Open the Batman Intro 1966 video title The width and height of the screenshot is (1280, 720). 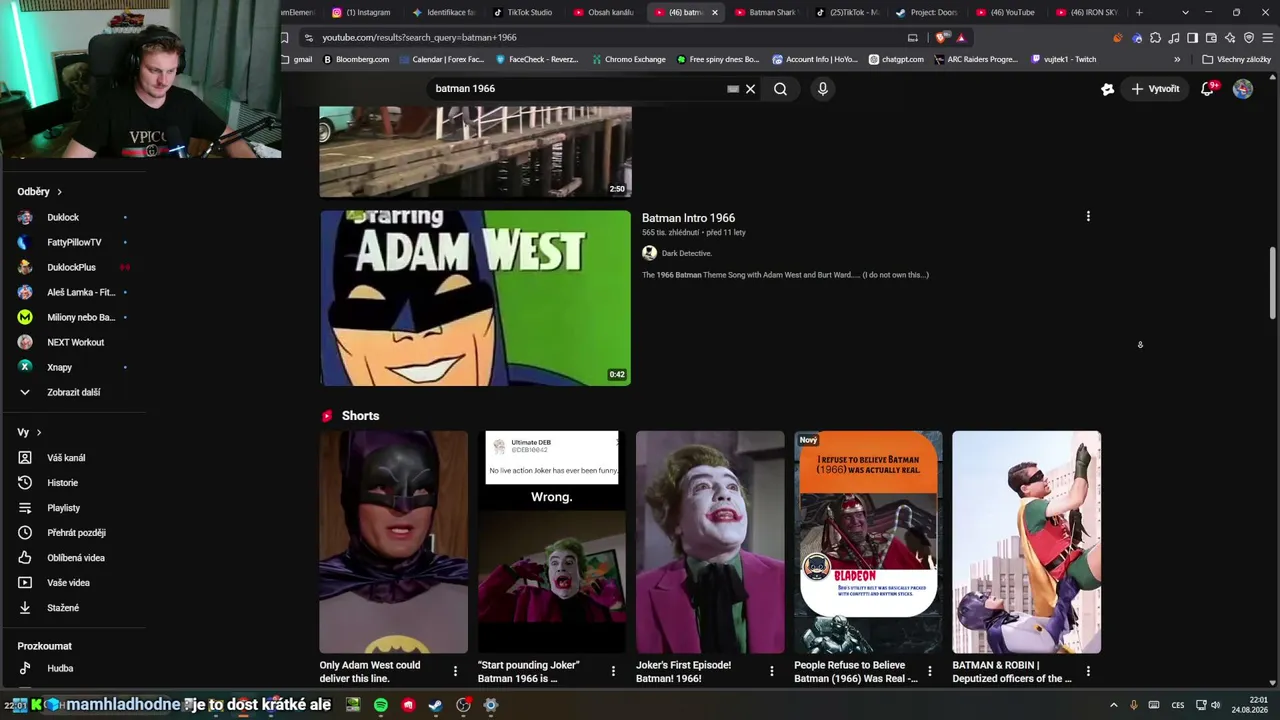(x=688, y=218)
